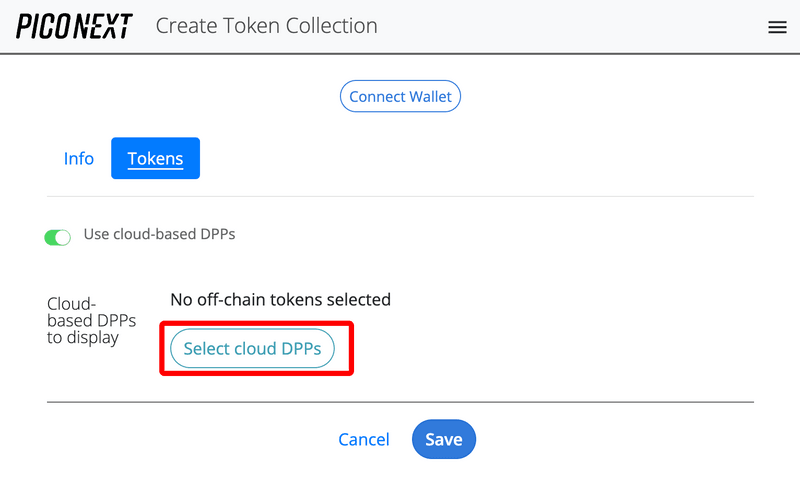Select the Tokens tab
This screenshot has height=493, width=800.
(155, 158)
